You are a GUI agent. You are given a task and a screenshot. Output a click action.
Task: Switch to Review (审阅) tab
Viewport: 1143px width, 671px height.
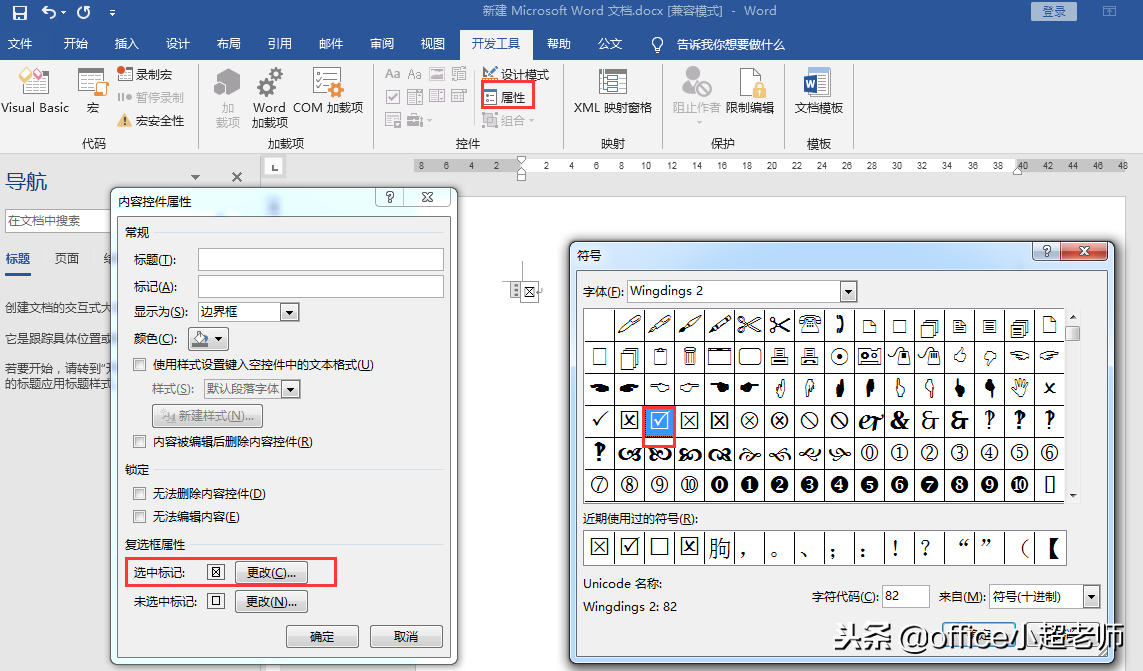(381, 44)
